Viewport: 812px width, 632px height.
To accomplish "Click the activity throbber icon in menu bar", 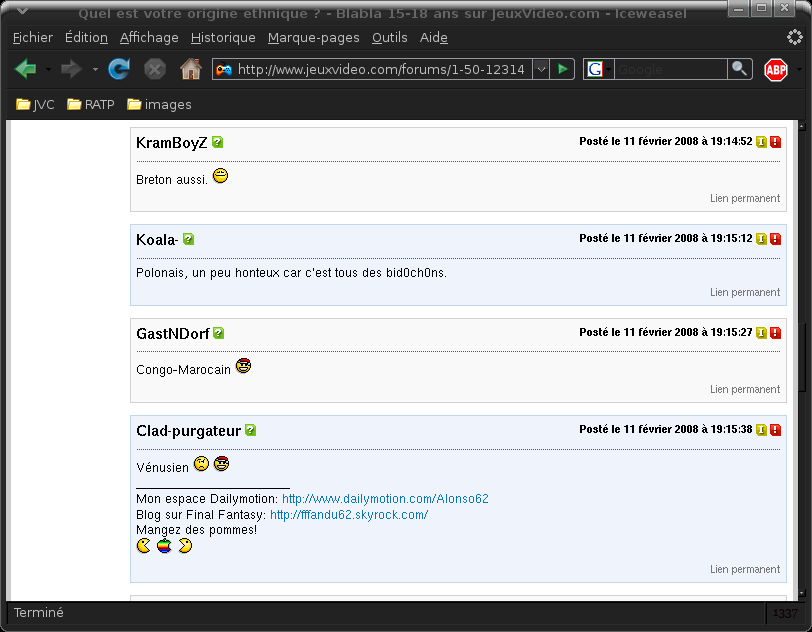I will pos(794,37).
